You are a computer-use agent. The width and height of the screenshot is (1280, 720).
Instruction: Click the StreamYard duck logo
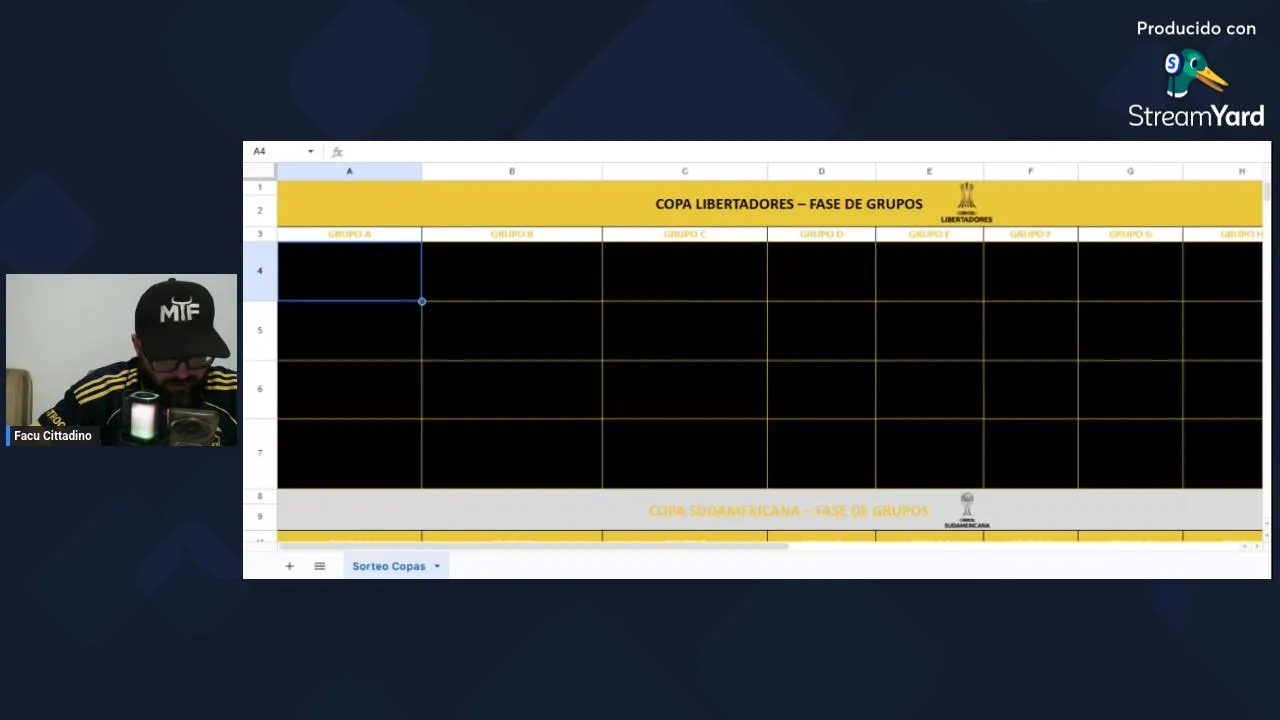(x=1196, y=74)
